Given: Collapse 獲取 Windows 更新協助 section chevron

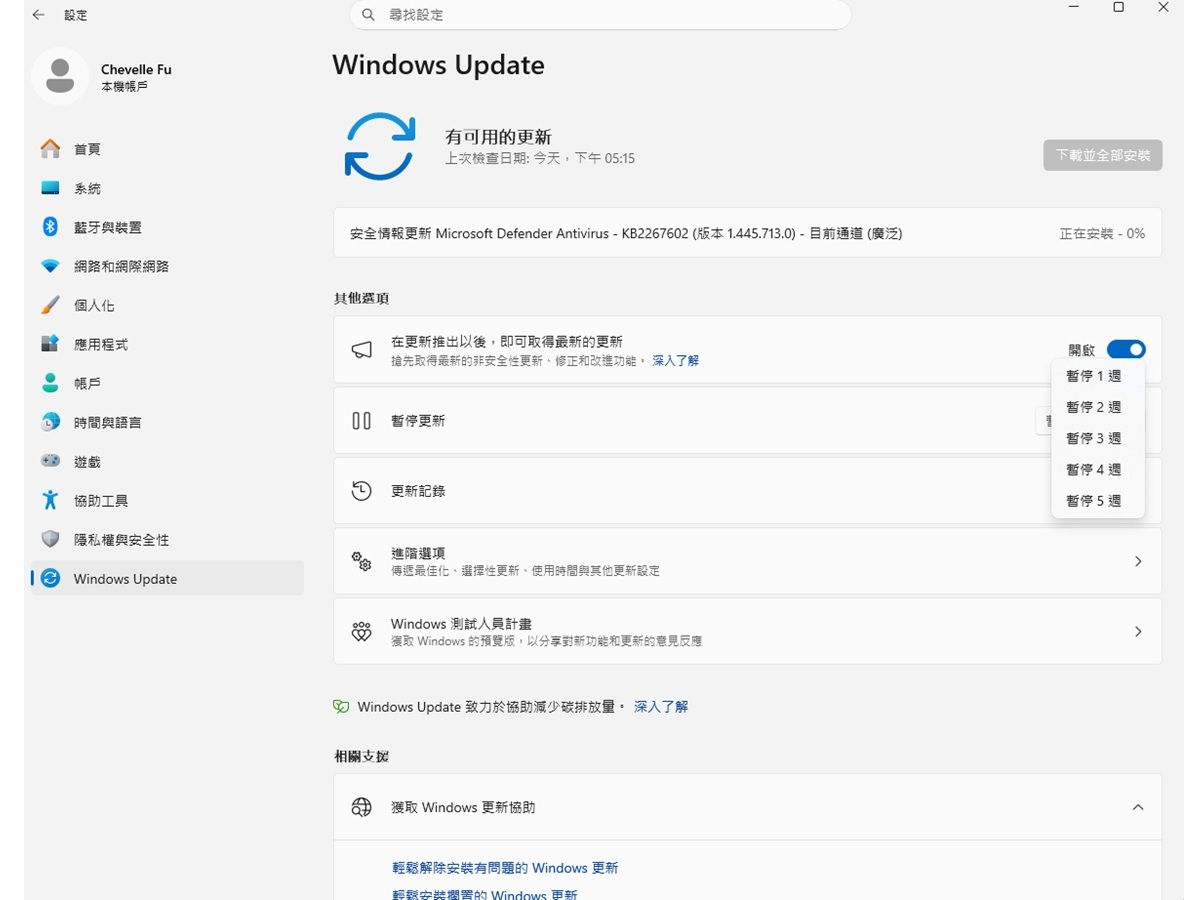Looking at the screenshot, I should point(1138,807).
